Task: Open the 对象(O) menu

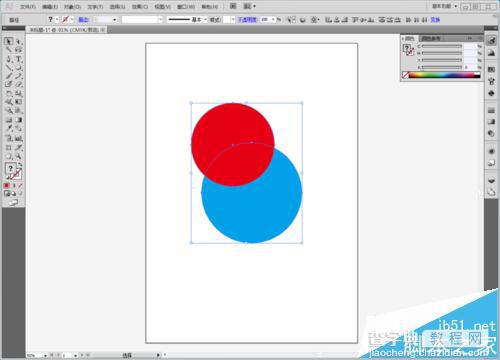Action: (x=72, y=7)
